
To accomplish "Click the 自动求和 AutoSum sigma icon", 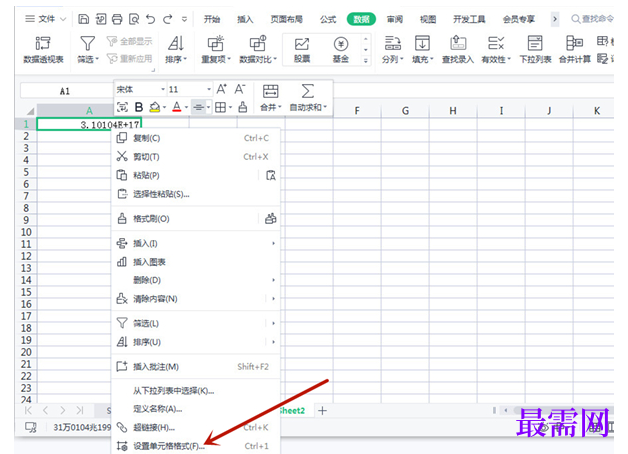I will pyautogui.click(x=307, y=91).
